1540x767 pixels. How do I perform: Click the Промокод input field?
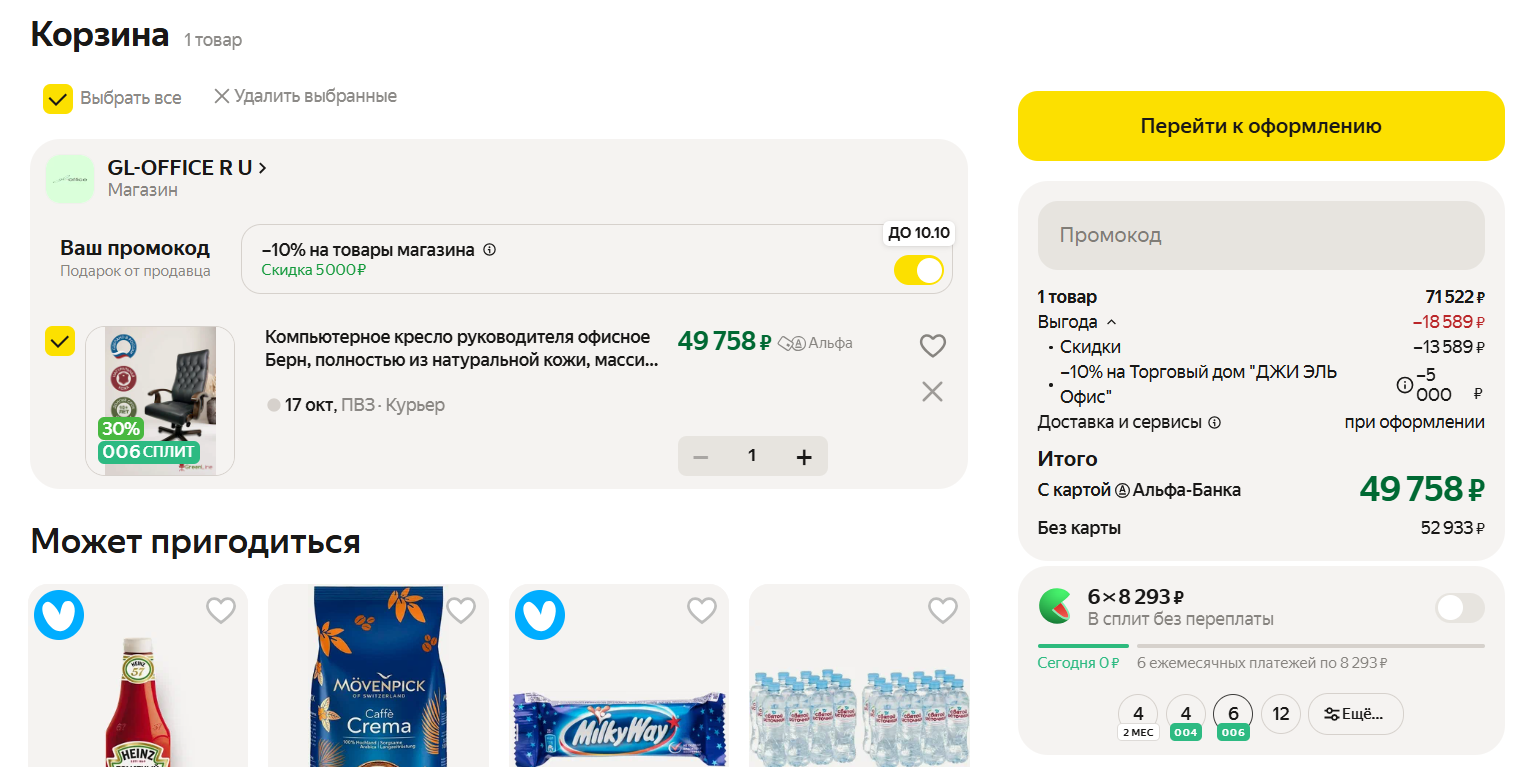[x=1261, y=236]
